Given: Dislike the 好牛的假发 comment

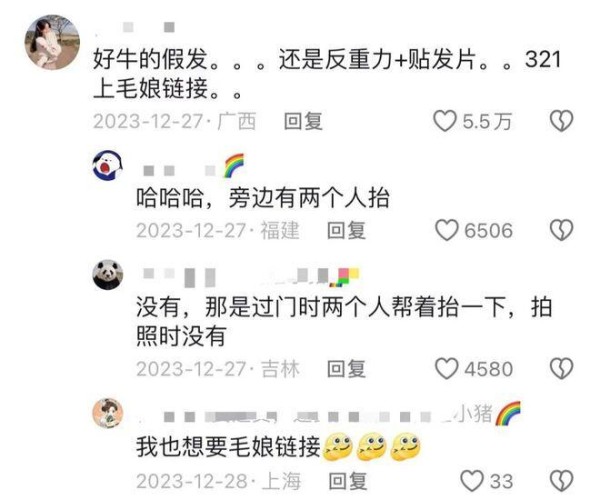Looking at the screenshot, I should tap(561, 121).
